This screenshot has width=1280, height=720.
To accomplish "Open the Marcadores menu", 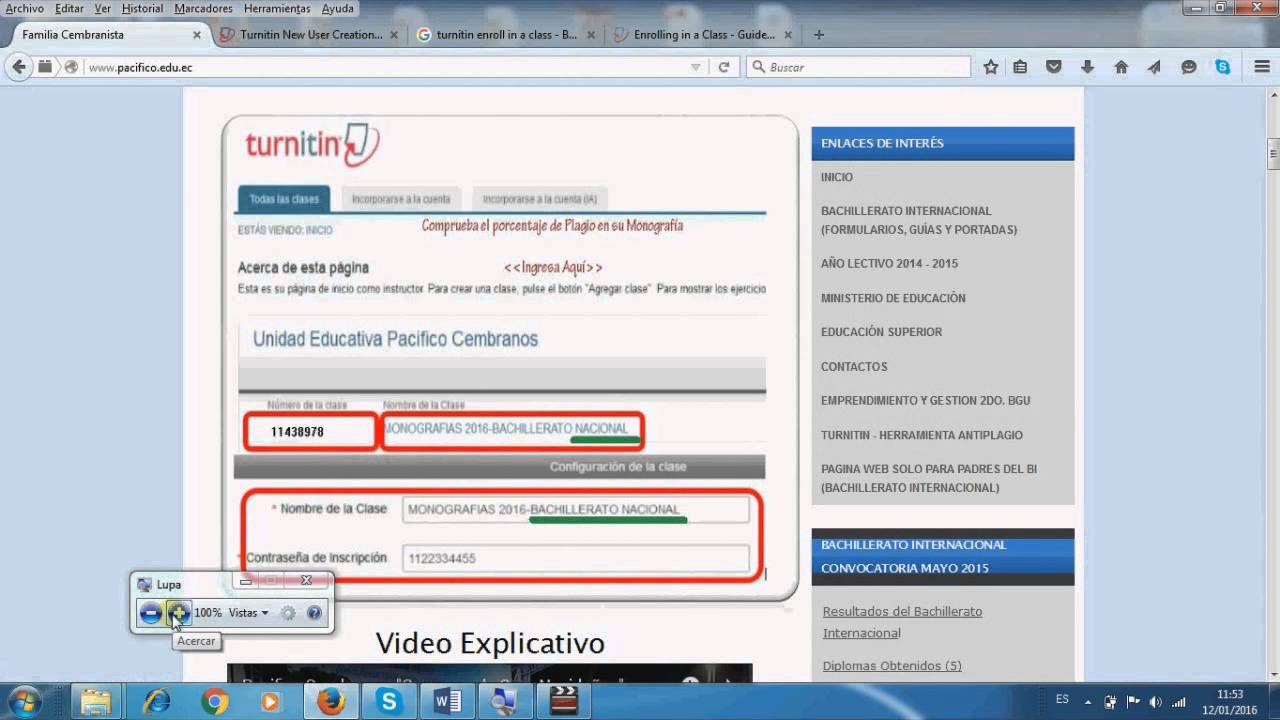I will click(x=203, y=8).
